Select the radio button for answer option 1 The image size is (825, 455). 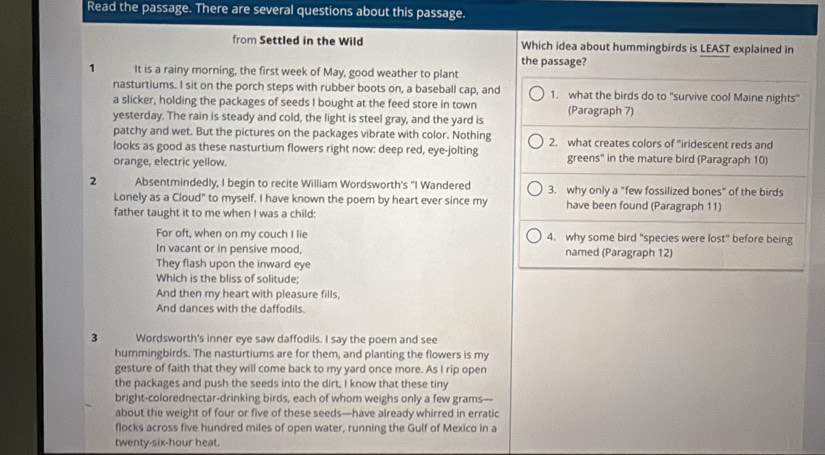(x=536, y=95)
